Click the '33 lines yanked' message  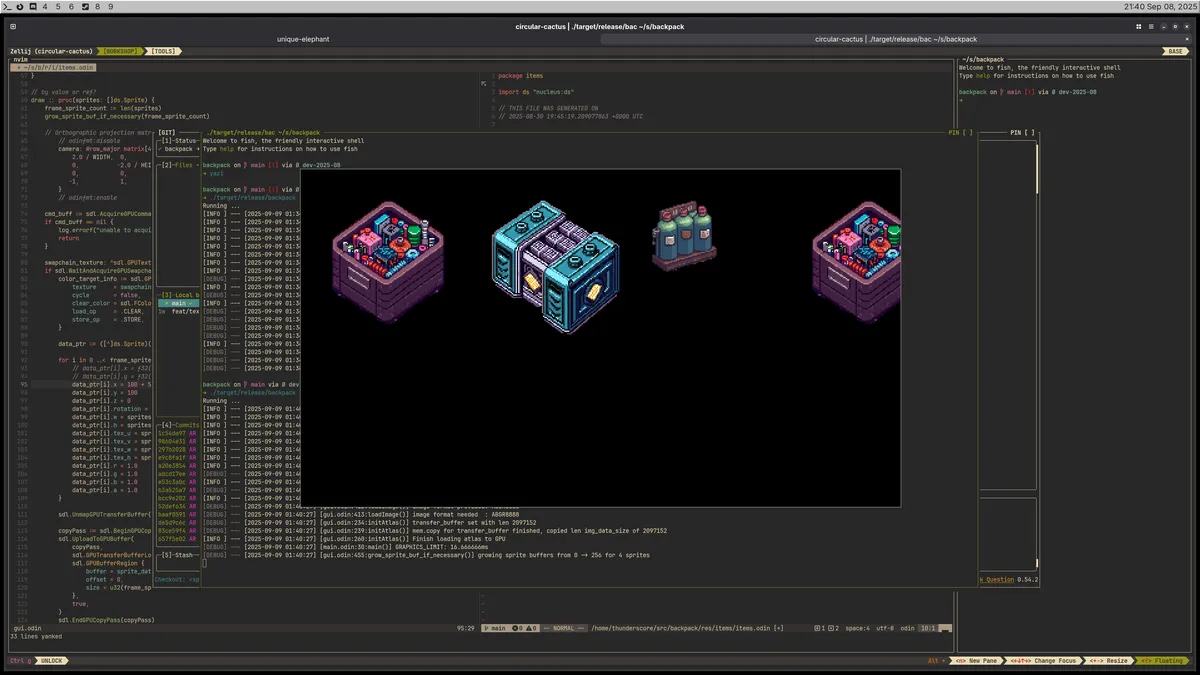[38, 636]
